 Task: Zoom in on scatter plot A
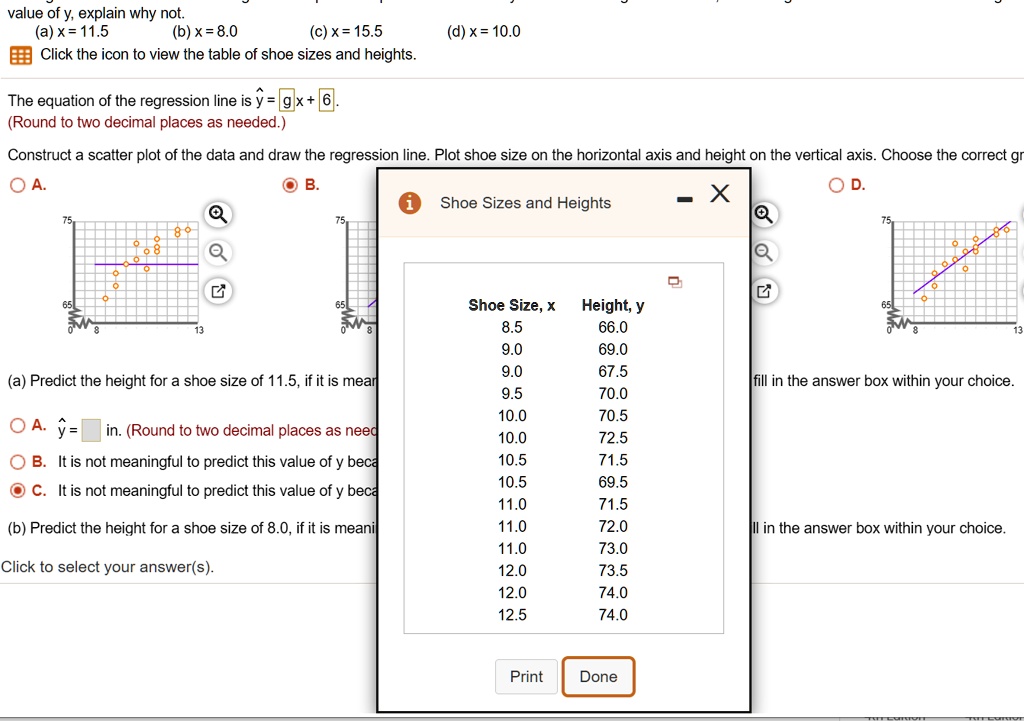pyautogui.click(x=218, y=214)
